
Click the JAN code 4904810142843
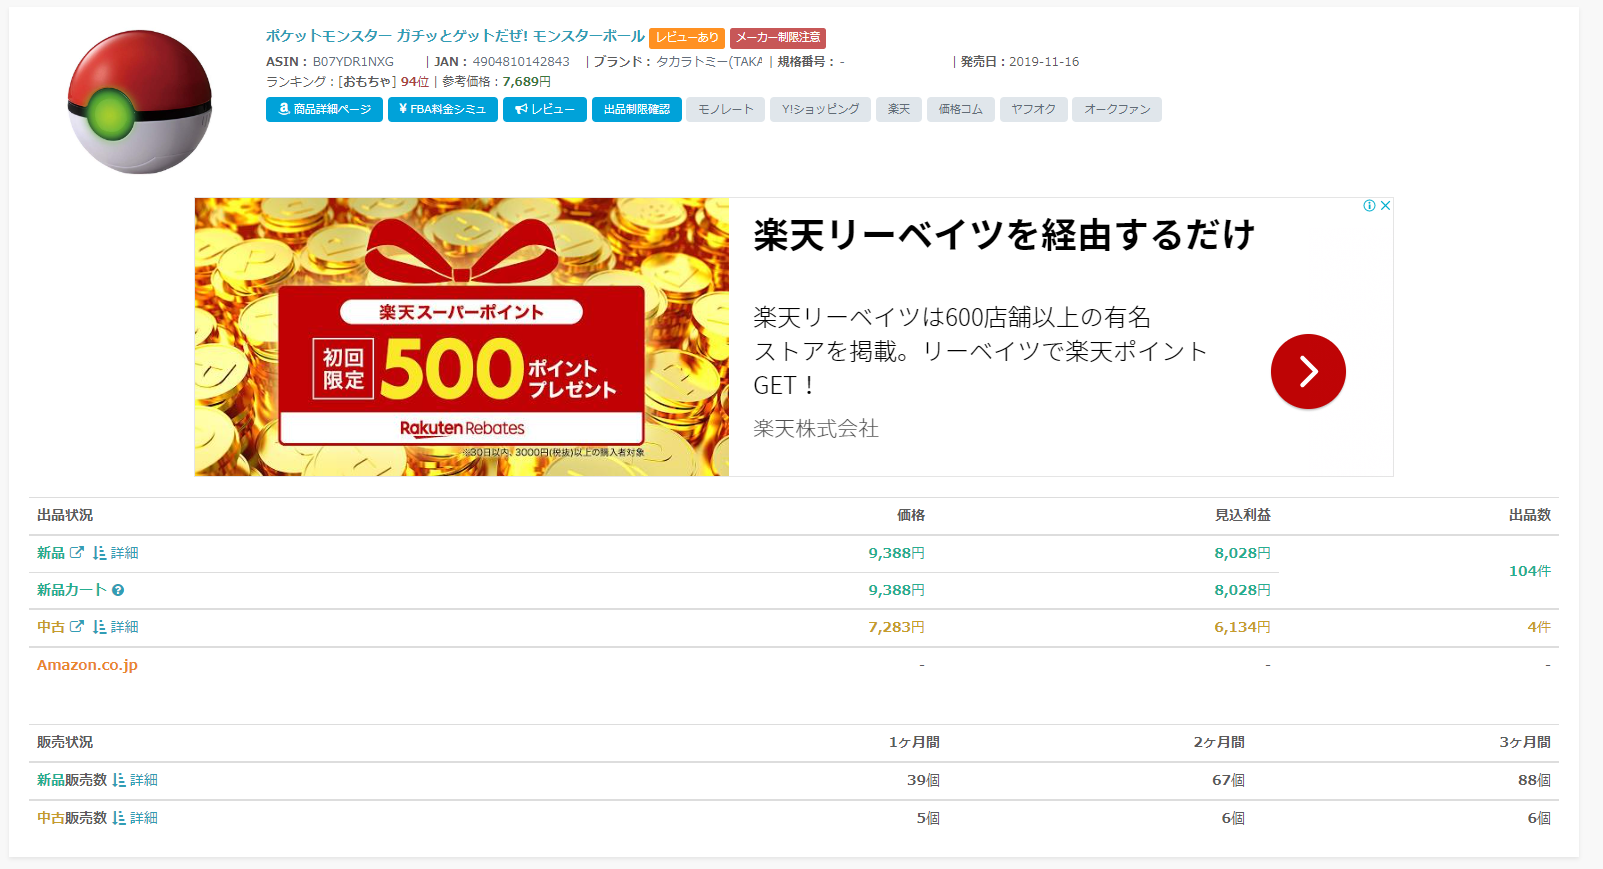click(x=521, y=62)
